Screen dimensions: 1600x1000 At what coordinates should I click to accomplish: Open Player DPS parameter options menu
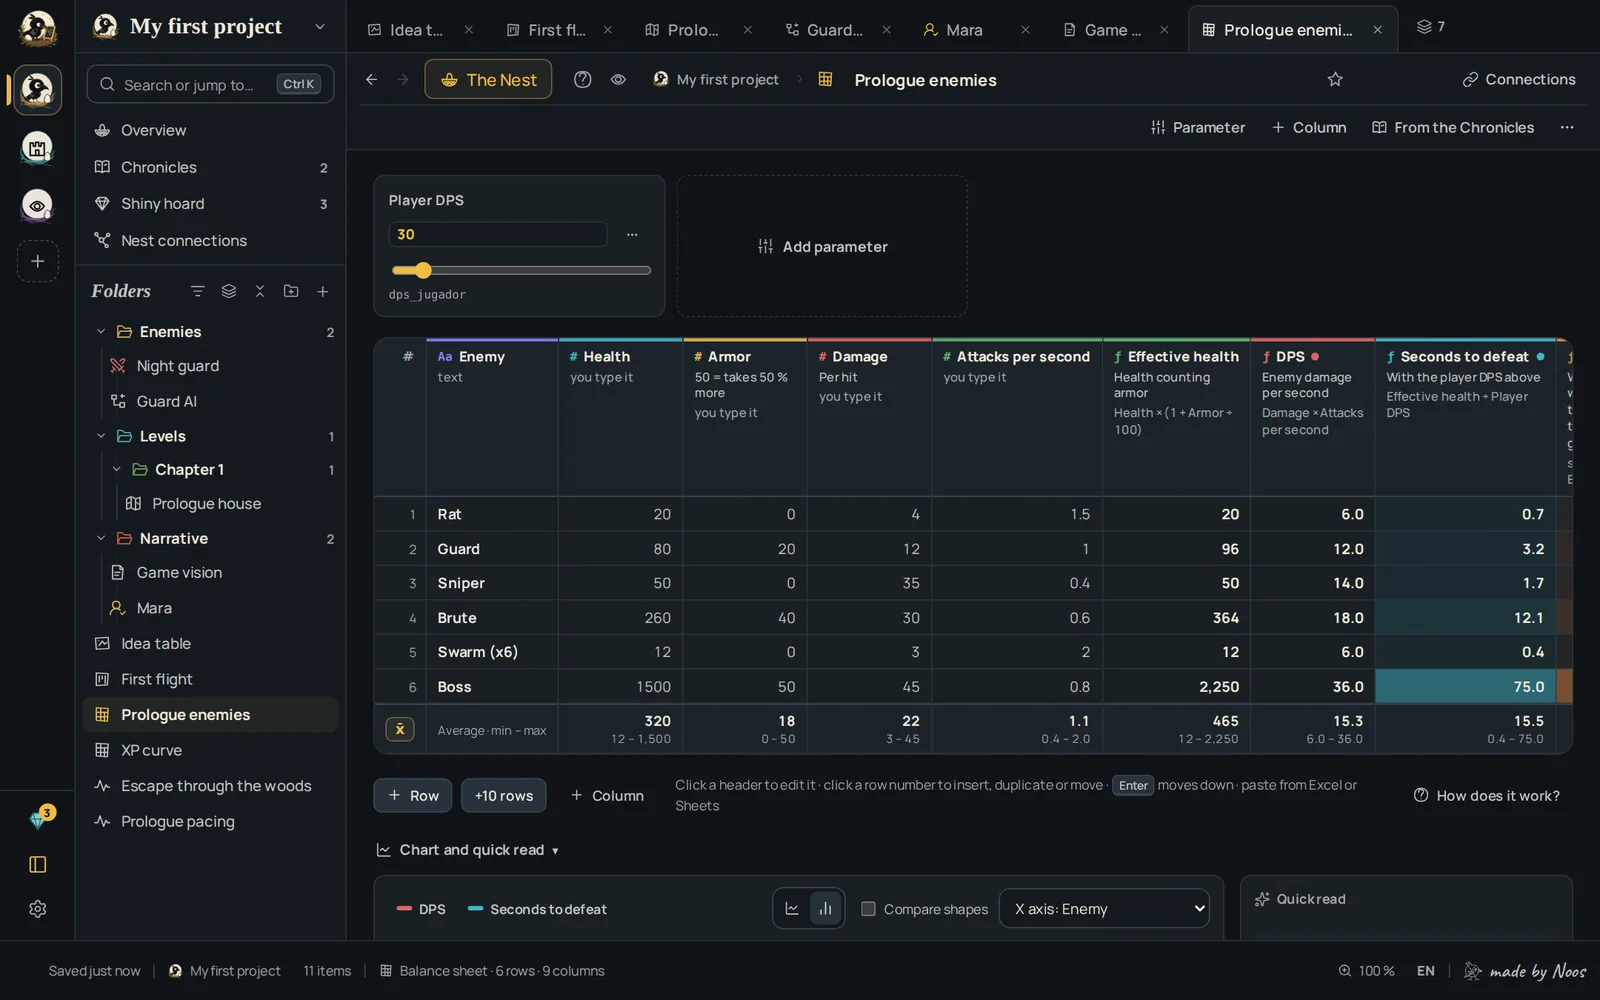(632, 234)
